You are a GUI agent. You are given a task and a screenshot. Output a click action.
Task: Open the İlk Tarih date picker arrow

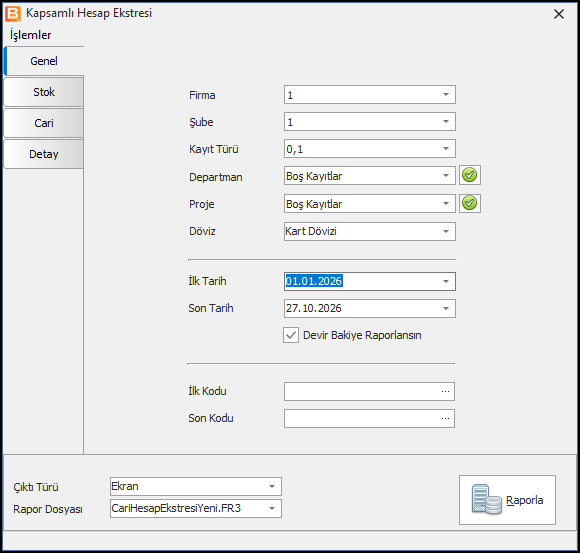[x=446, y=281]
